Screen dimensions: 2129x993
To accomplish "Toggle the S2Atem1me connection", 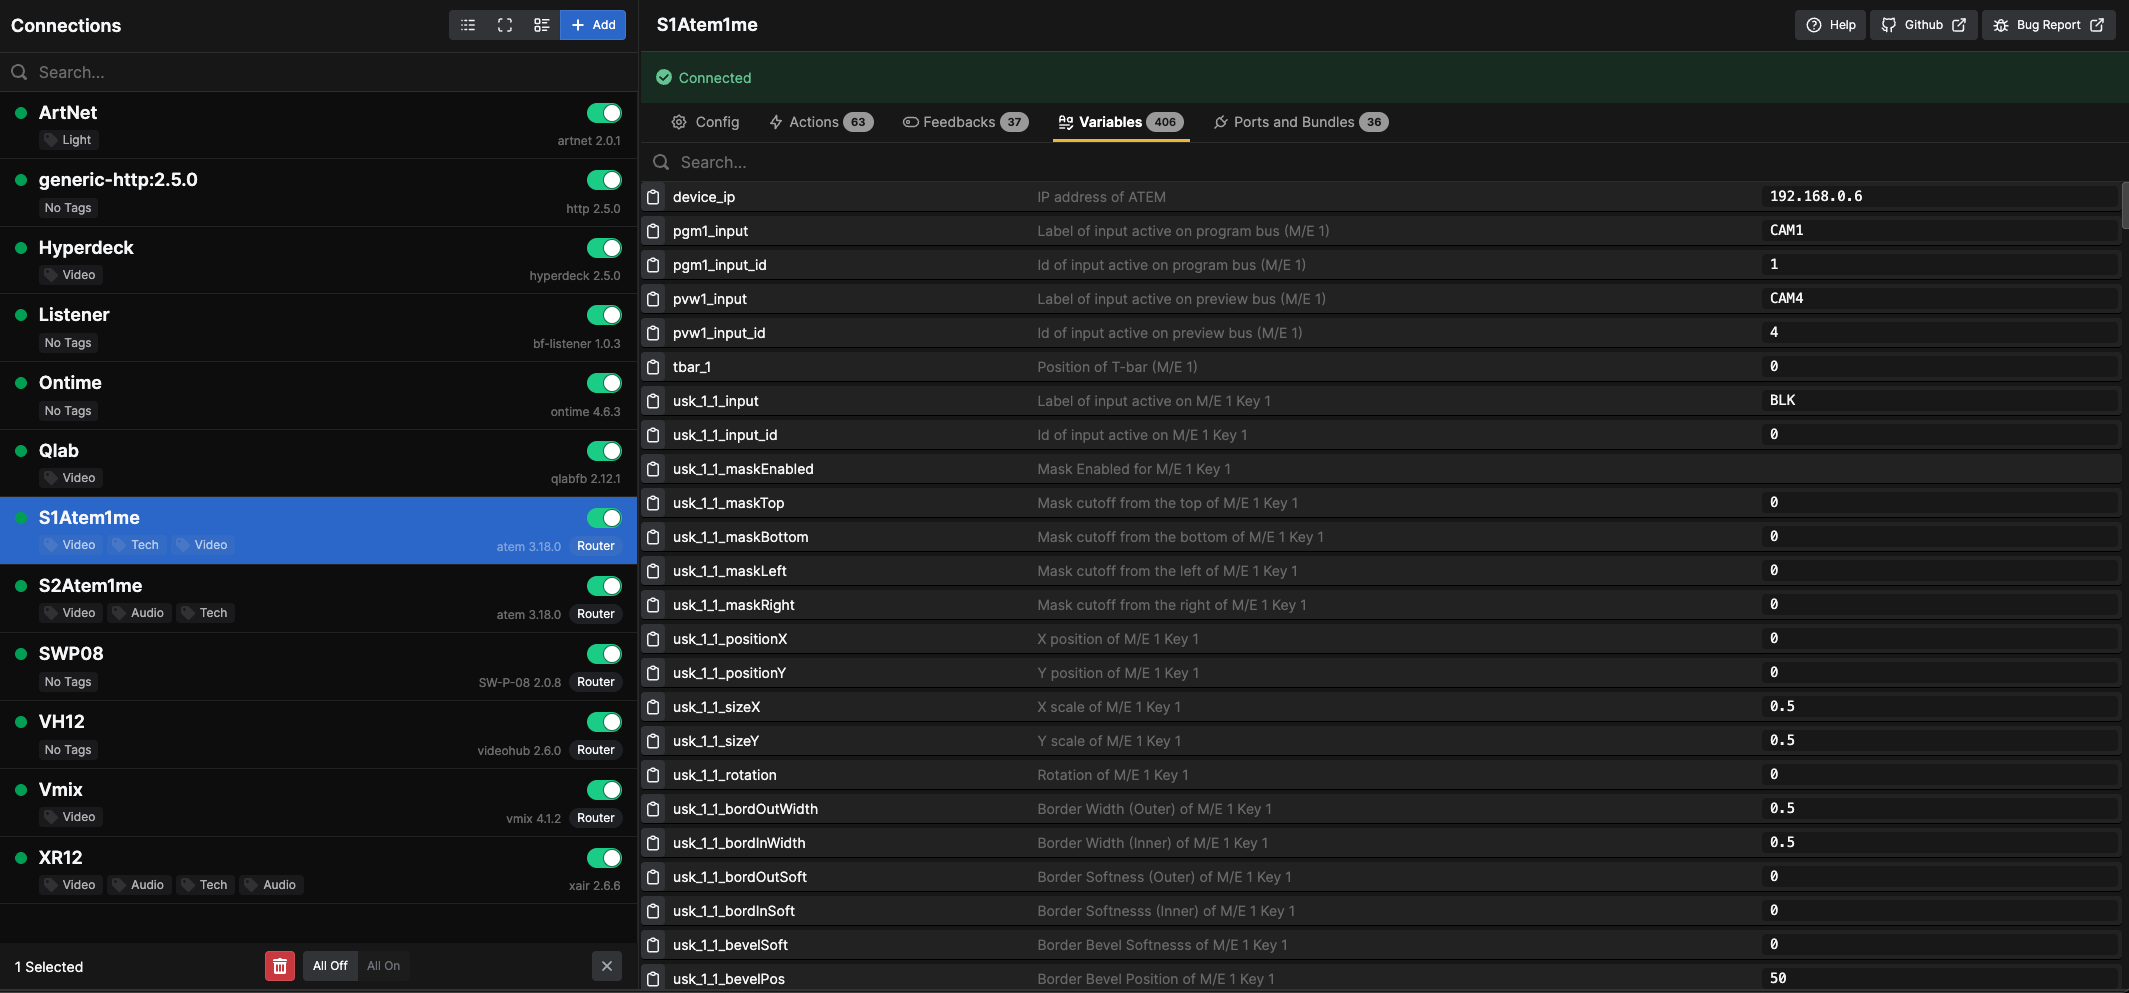I will click(604, 586).
